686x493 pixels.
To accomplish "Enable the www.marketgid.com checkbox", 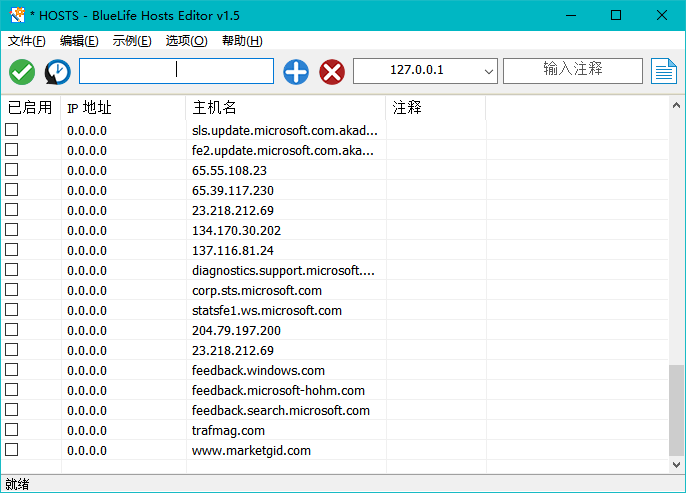I will point(12,450).
